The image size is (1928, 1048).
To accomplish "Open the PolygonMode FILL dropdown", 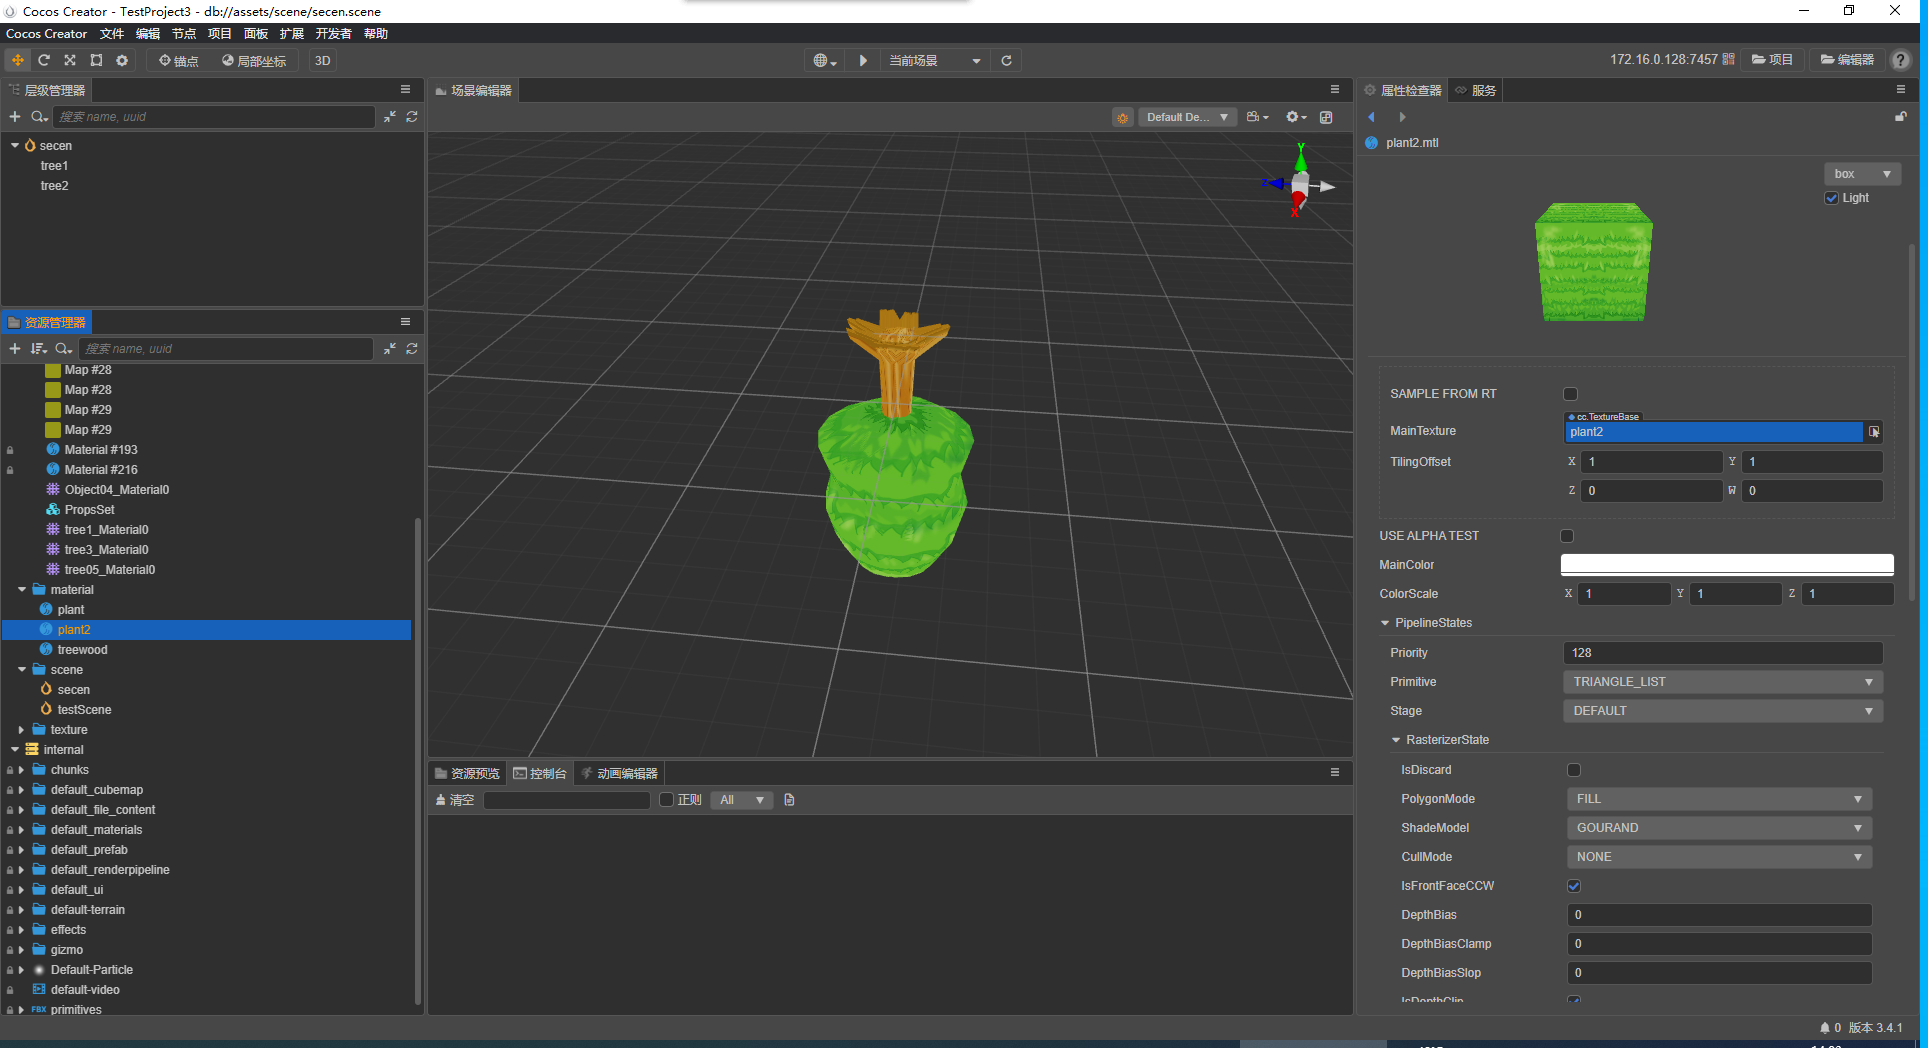I will [1718, 799].
